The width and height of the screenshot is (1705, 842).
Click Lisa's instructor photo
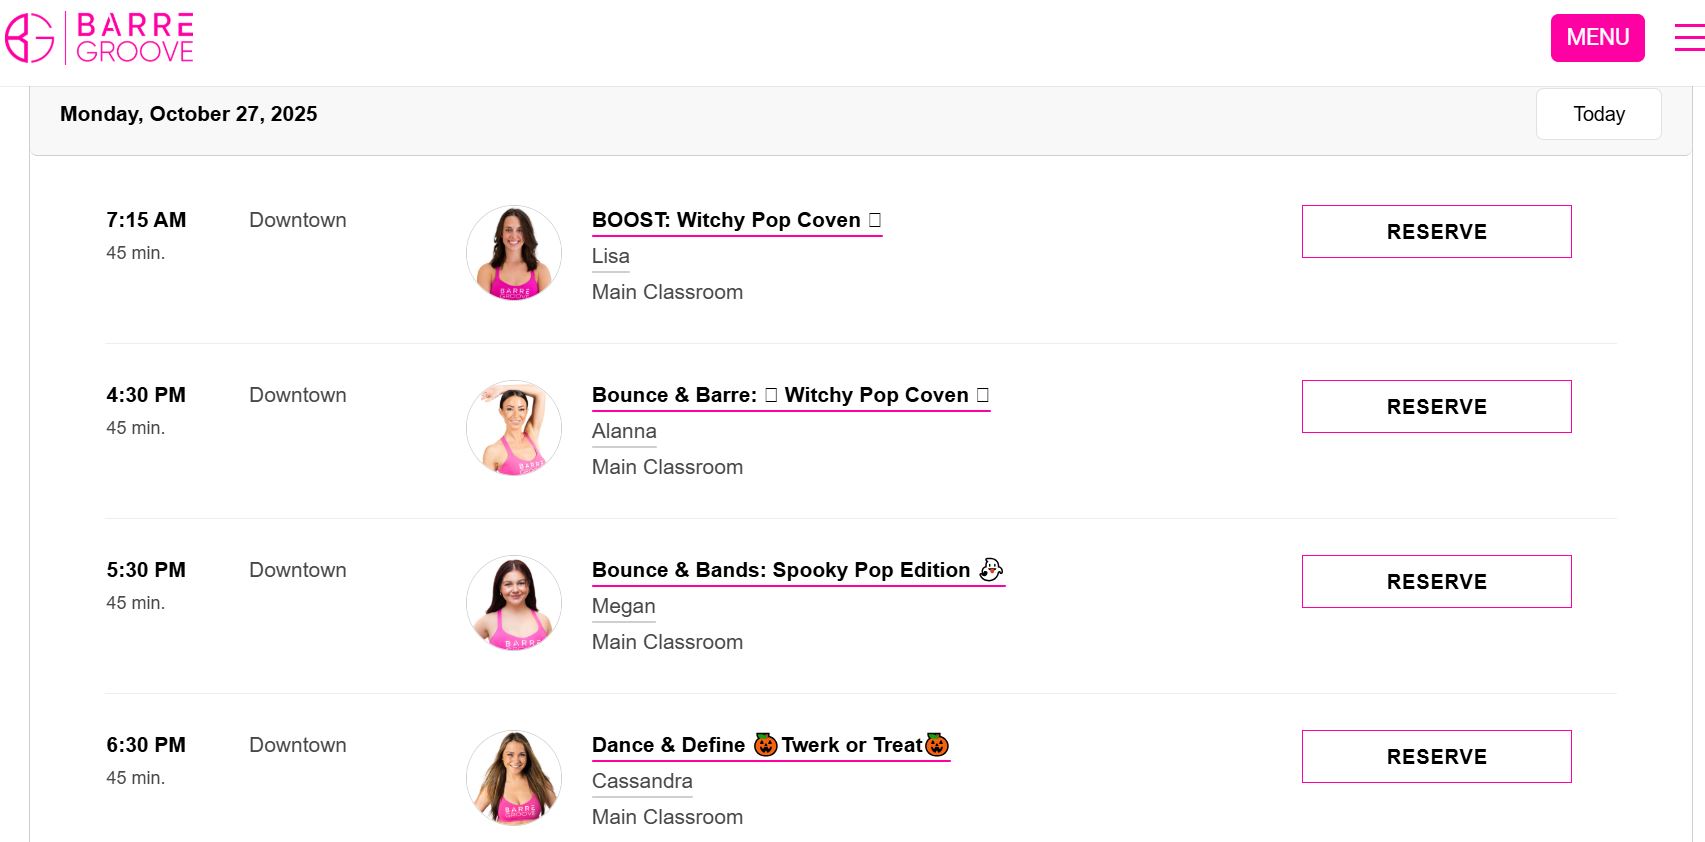coord(514,253)
